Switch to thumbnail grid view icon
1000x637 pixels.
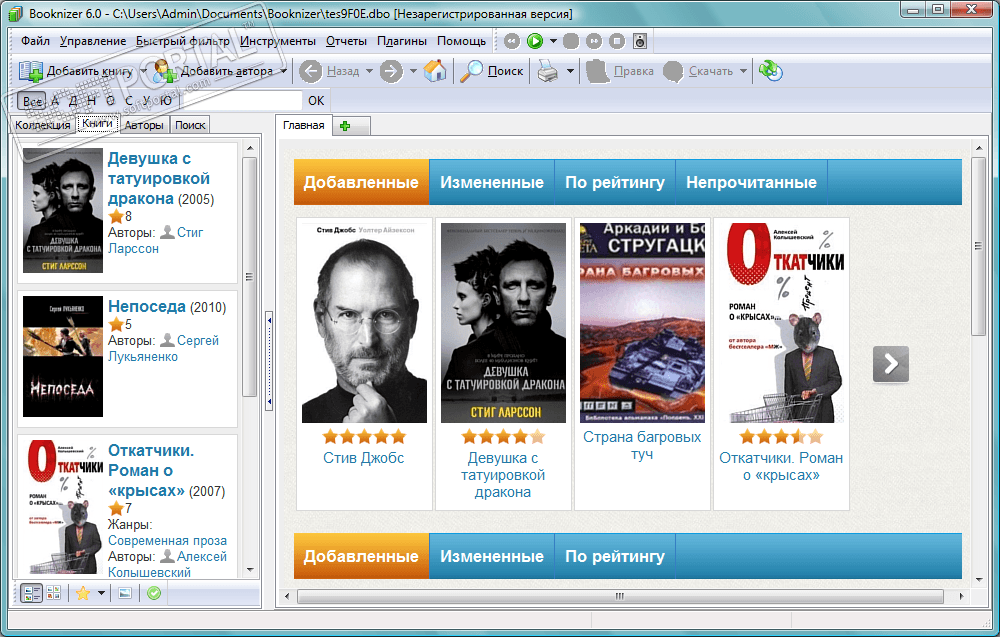click(54, 593)
